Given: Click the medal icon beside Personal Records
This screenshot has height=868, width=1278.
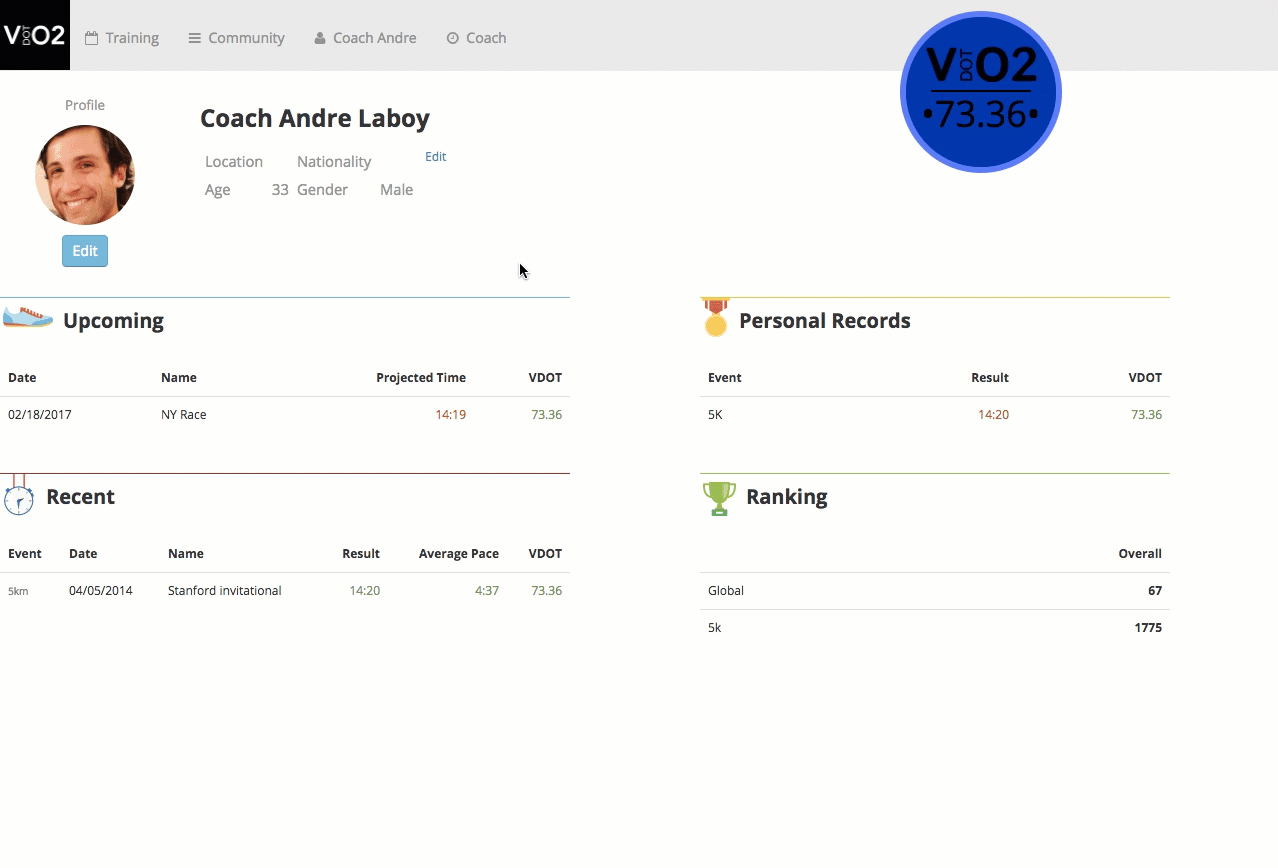Looking at the screenshot, I should 715,317.
